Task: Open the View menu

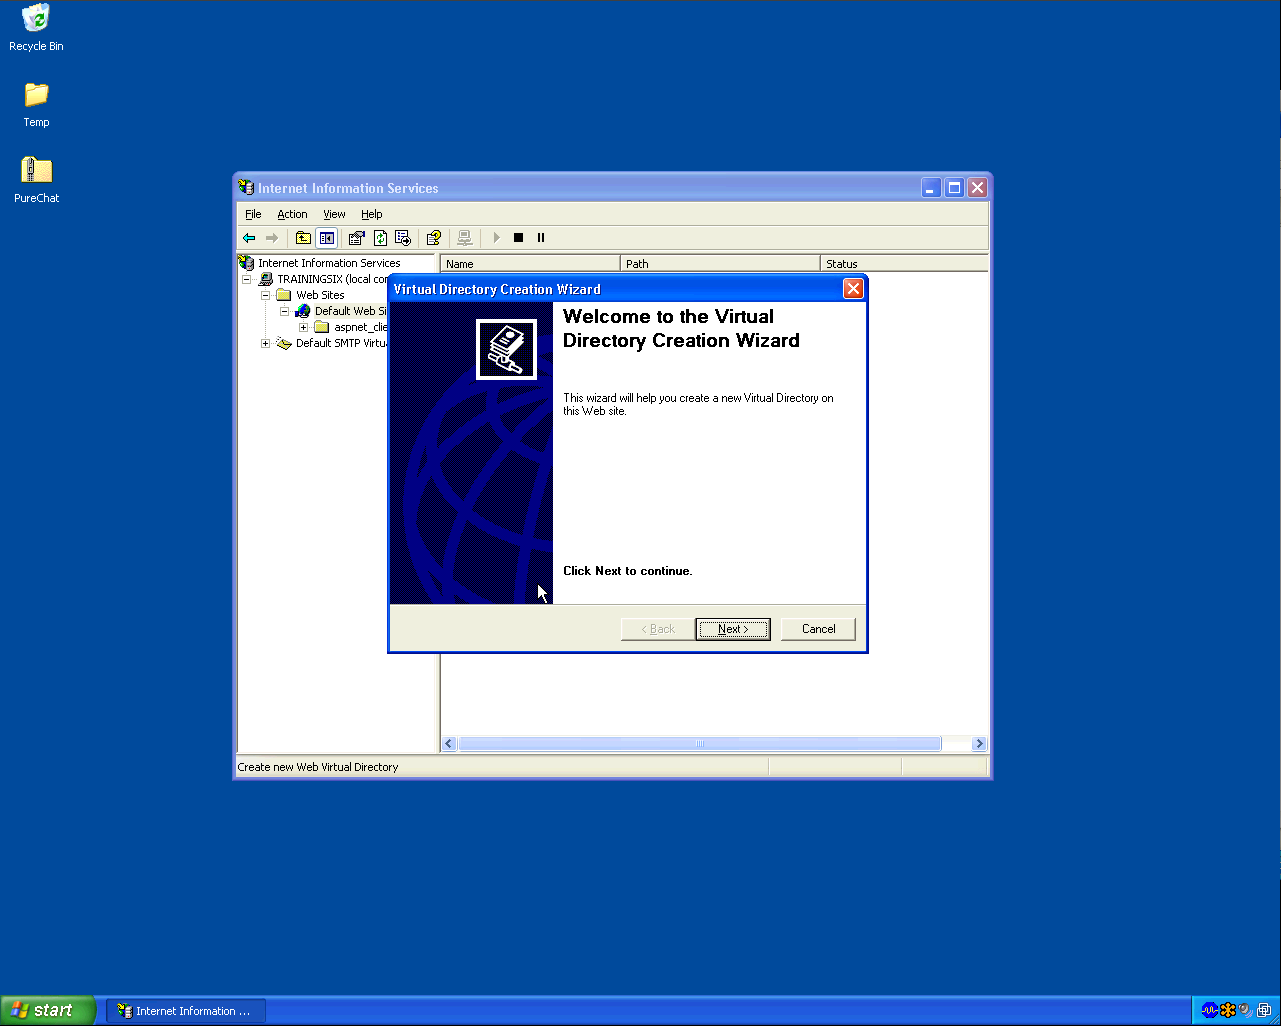Action: pos(334,214)
